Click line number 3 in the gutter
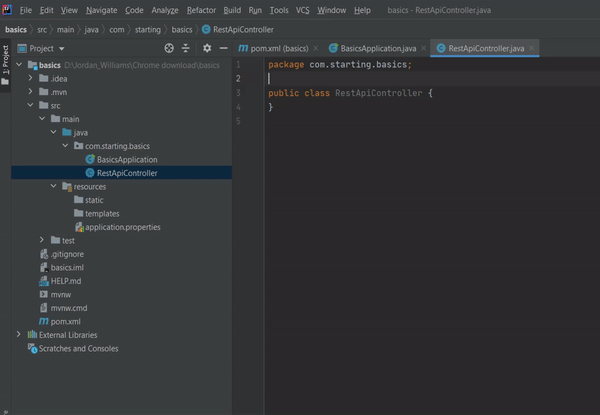The image size is (600, 415). click(238, 93)
